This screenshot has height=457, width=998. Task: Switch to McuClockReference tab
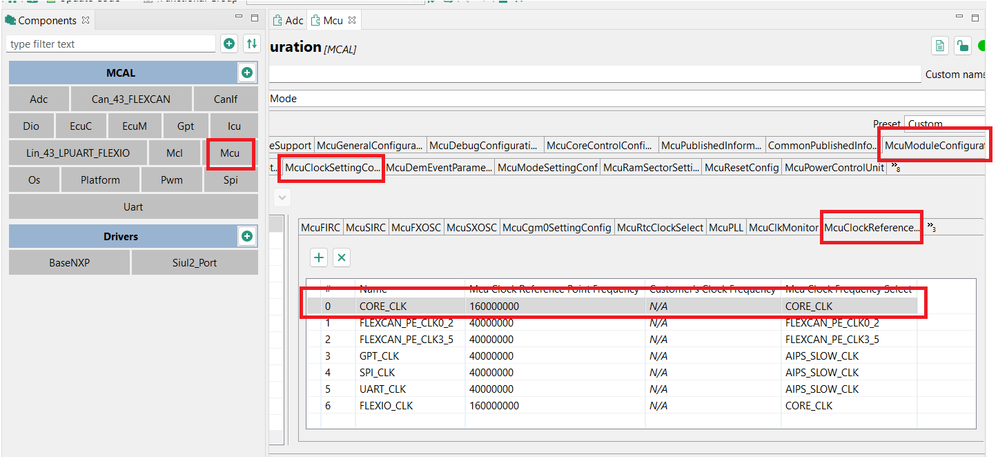coord(872,227)
